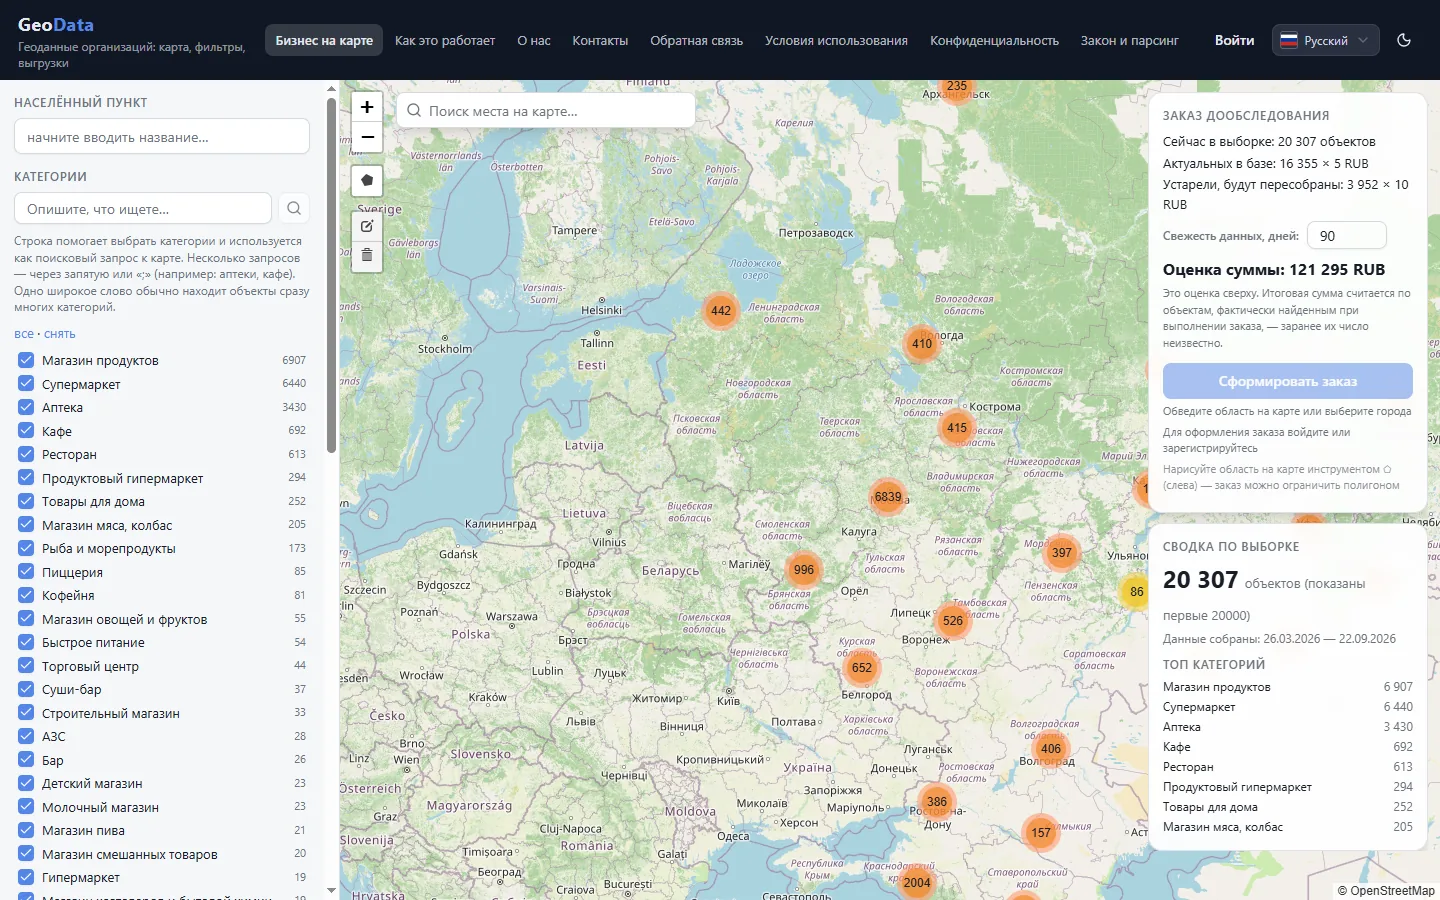This screenshot has width=1440, height=900.
Task: Open cluster marker 2004
Action: click(917, 883)
